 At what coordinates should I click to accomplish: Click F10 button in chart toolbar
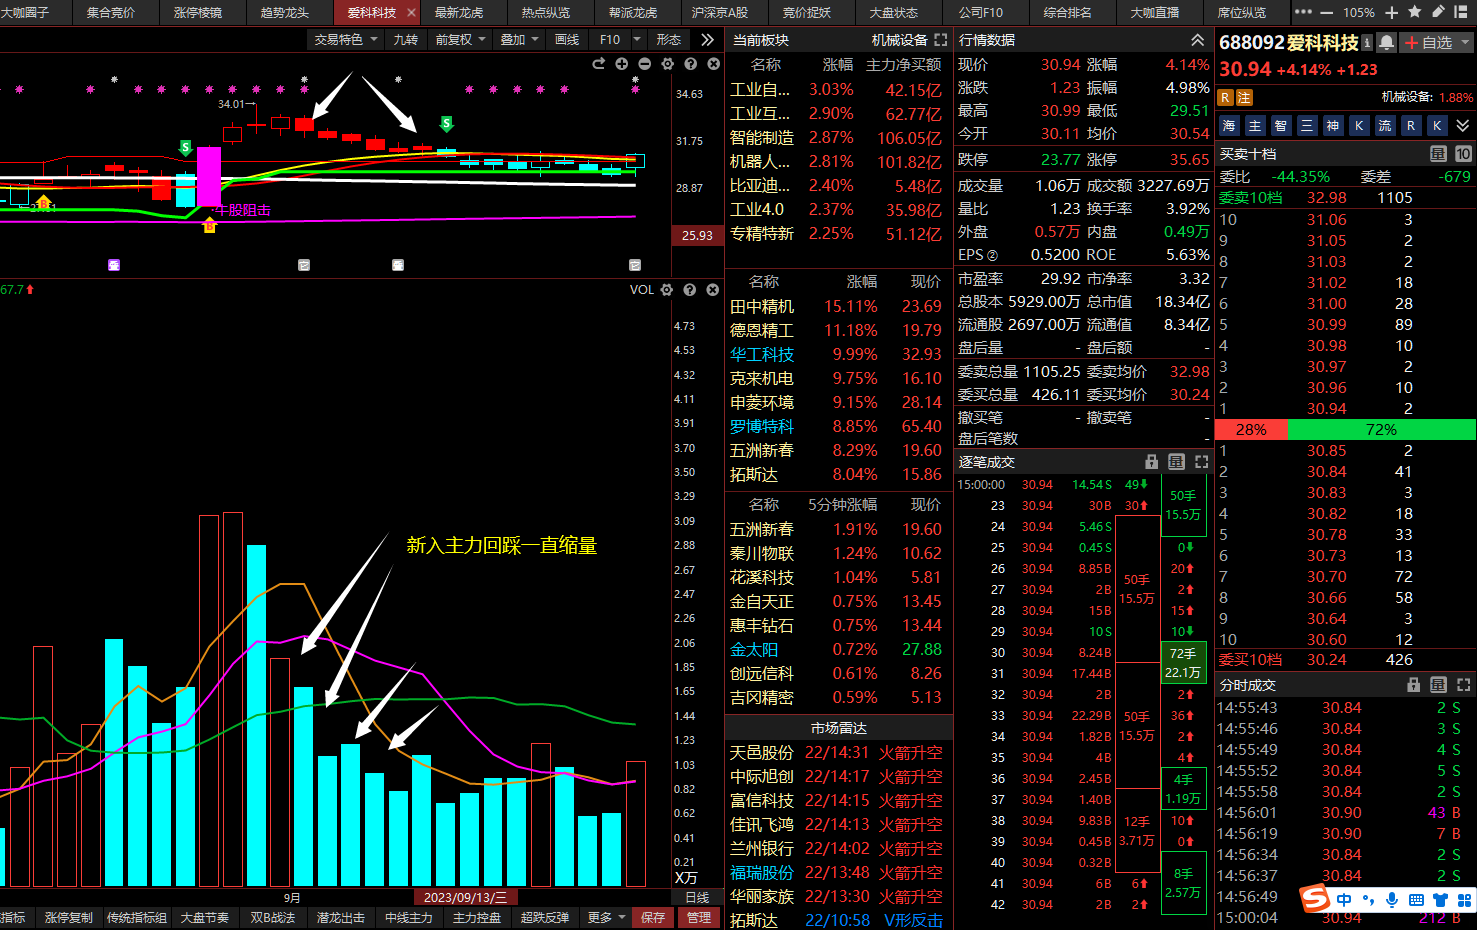coord(610,40)
